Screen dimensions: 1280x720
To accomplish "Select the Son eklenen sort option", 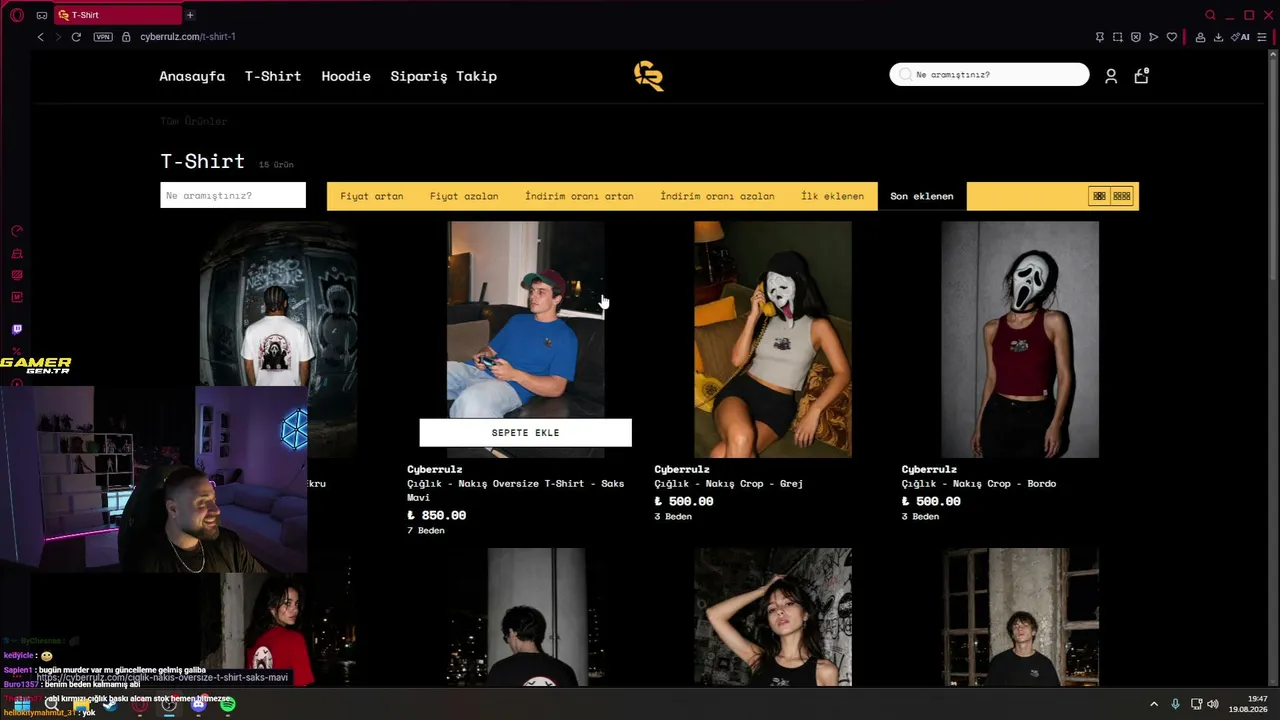I will [x=922, y=196].
